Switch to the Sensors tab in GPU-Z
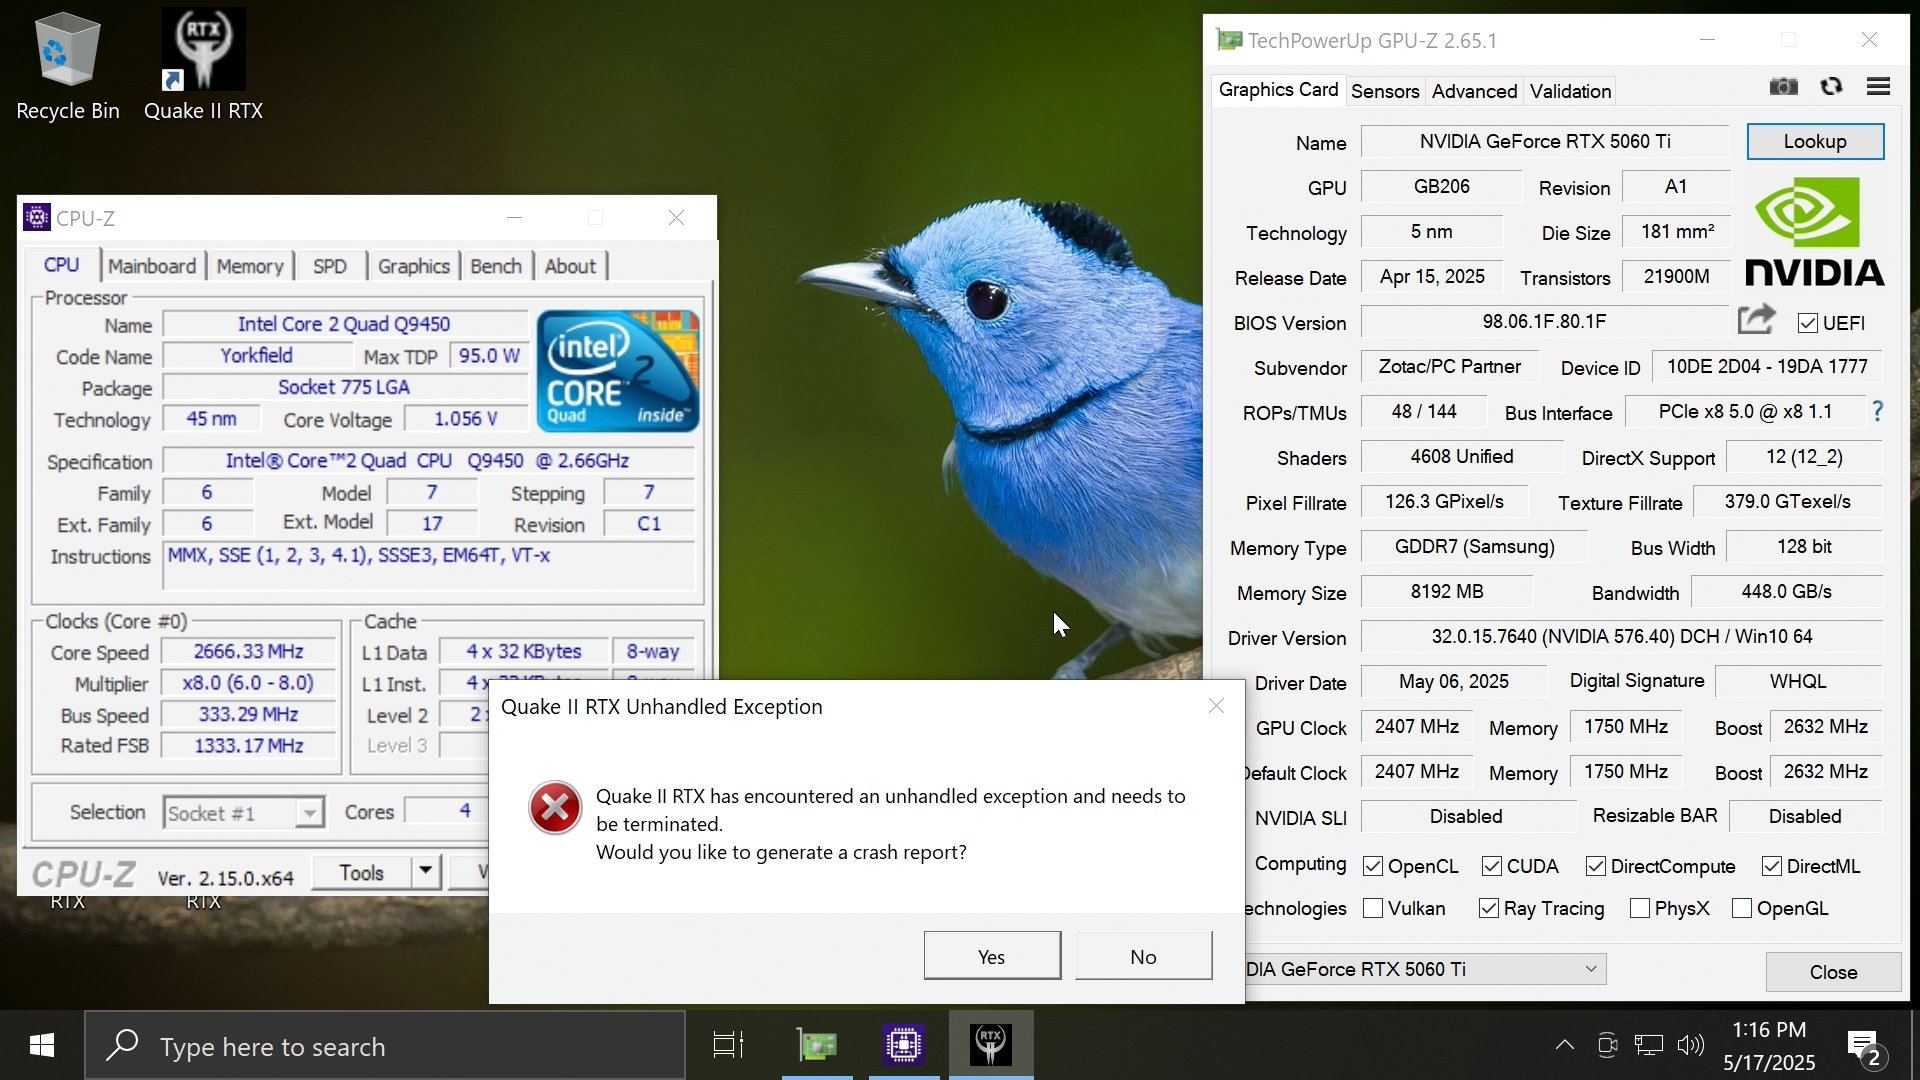 [x=1384, y=91]
